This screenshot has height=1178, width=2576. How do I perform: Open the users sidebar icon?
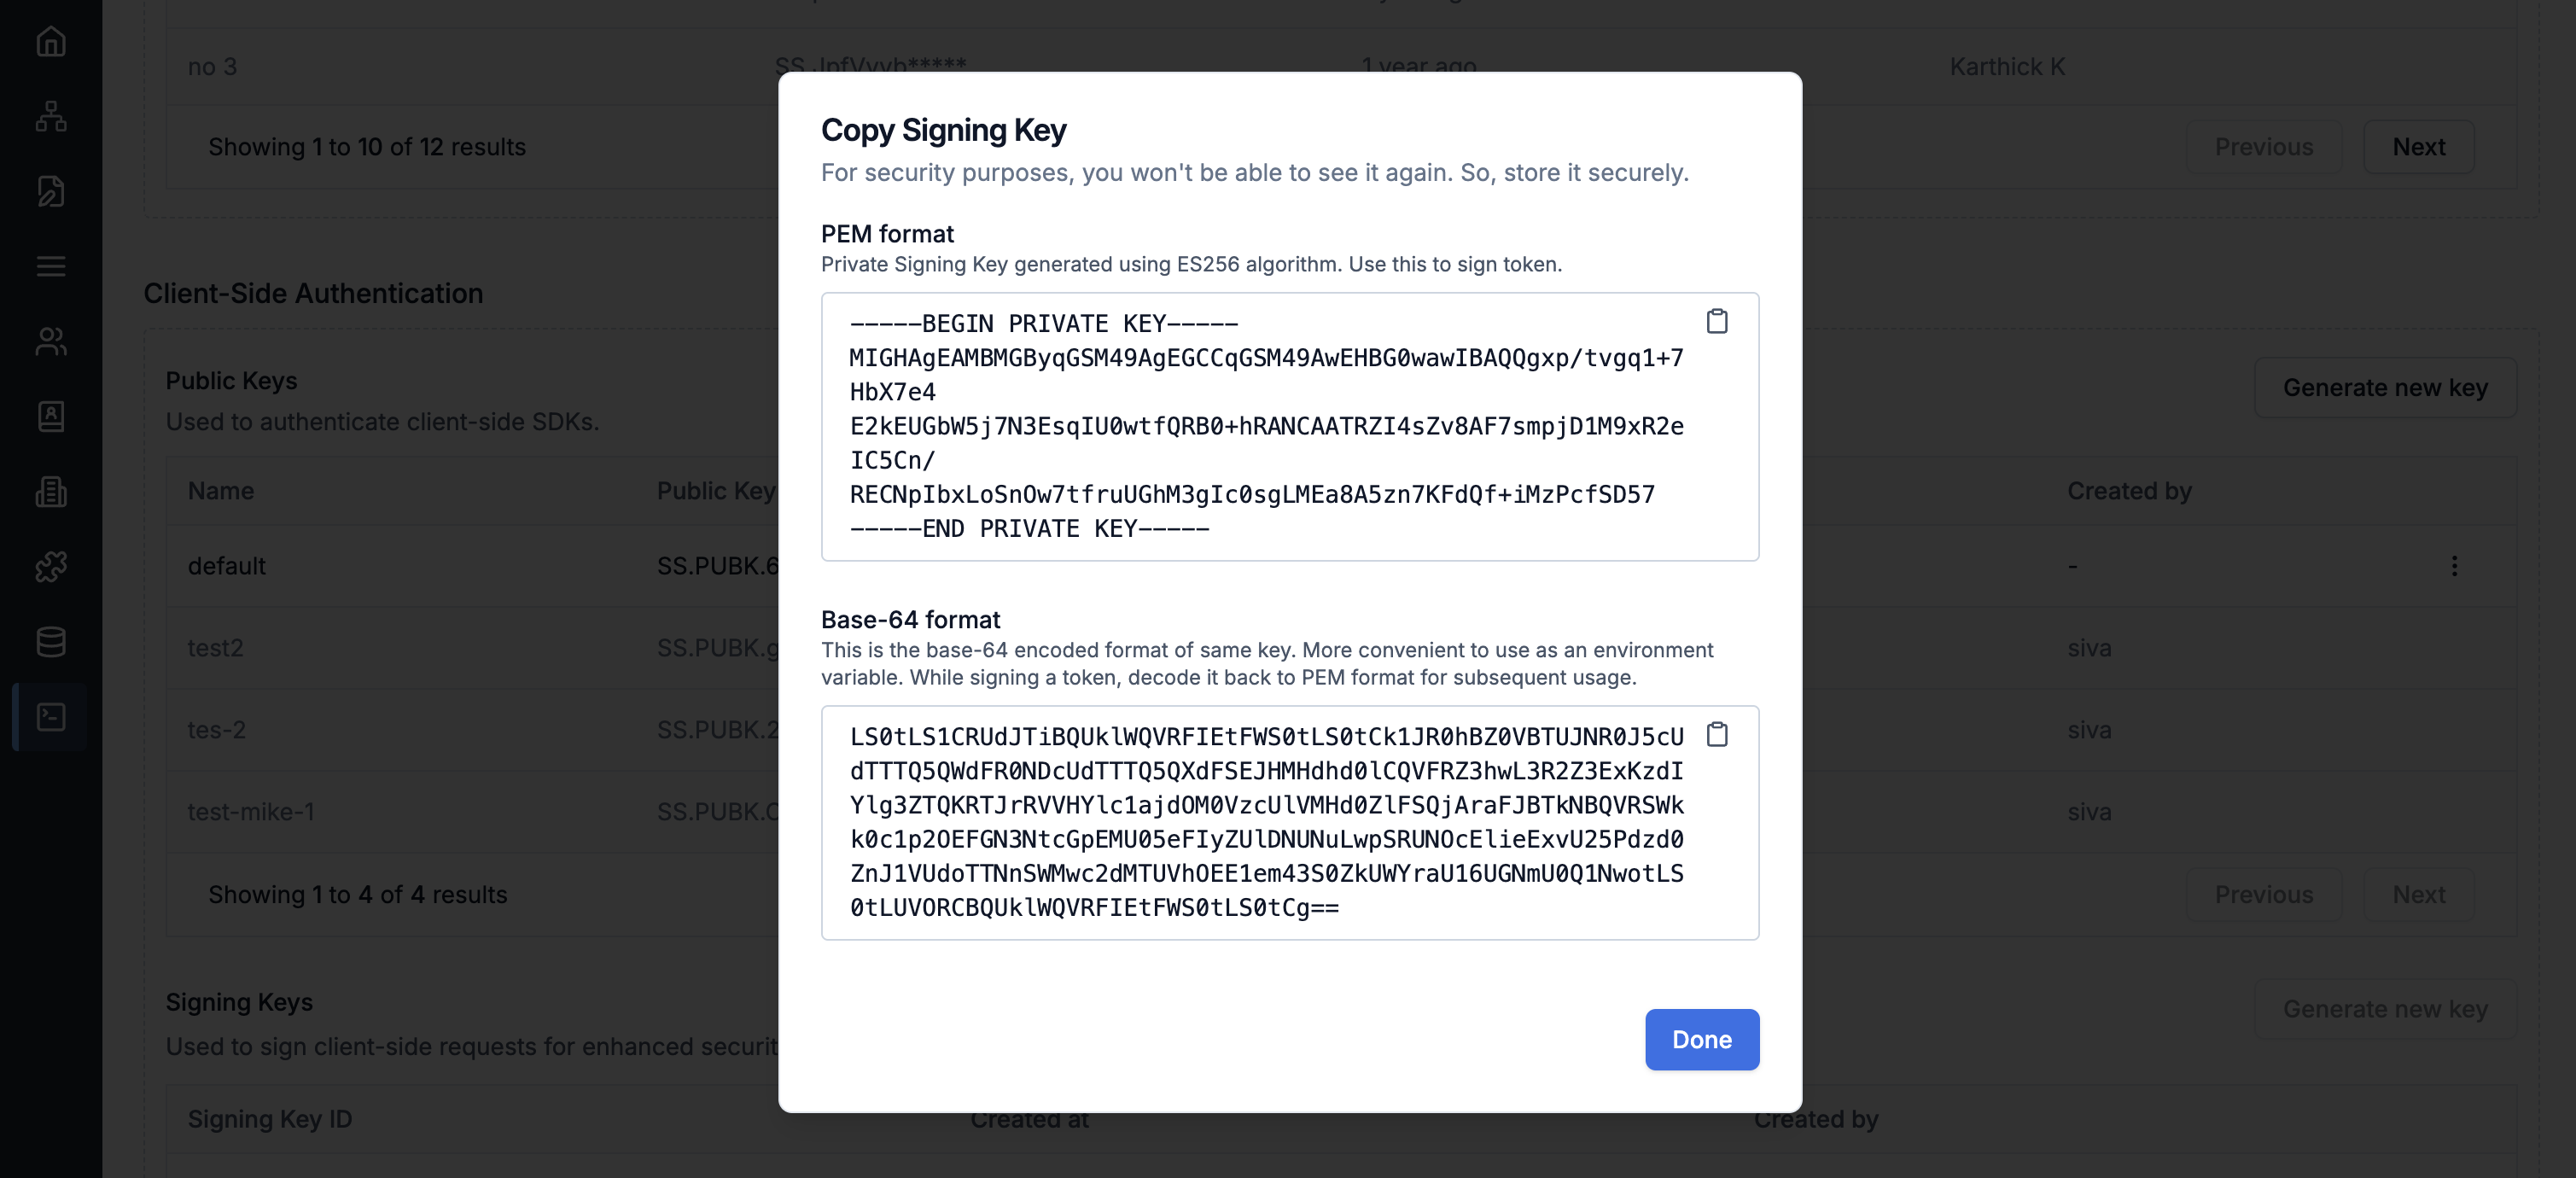[x=51, y=341]
